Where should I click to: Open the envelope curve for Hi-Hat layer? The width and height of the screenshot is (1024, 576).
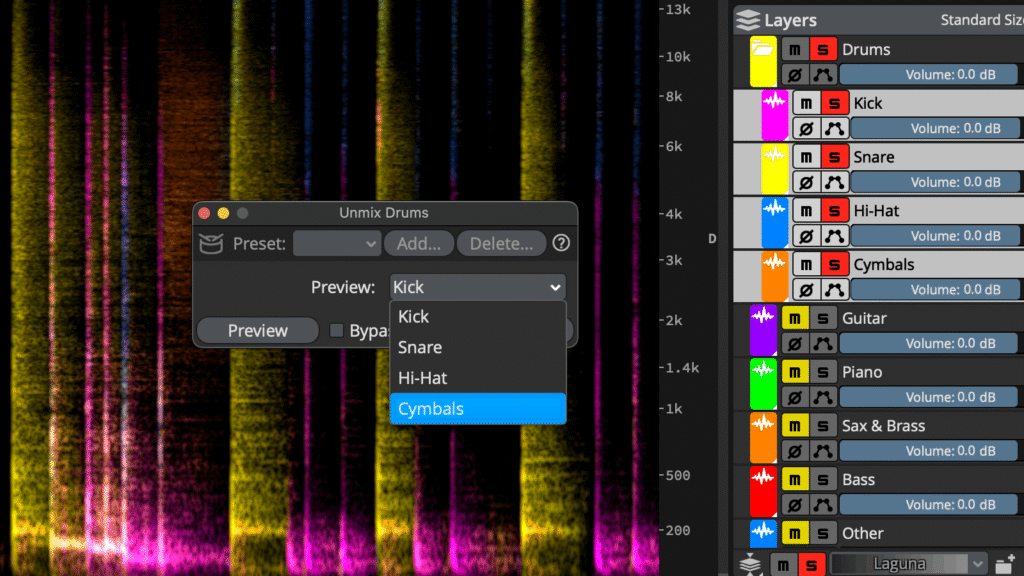(x=834, y=236)
